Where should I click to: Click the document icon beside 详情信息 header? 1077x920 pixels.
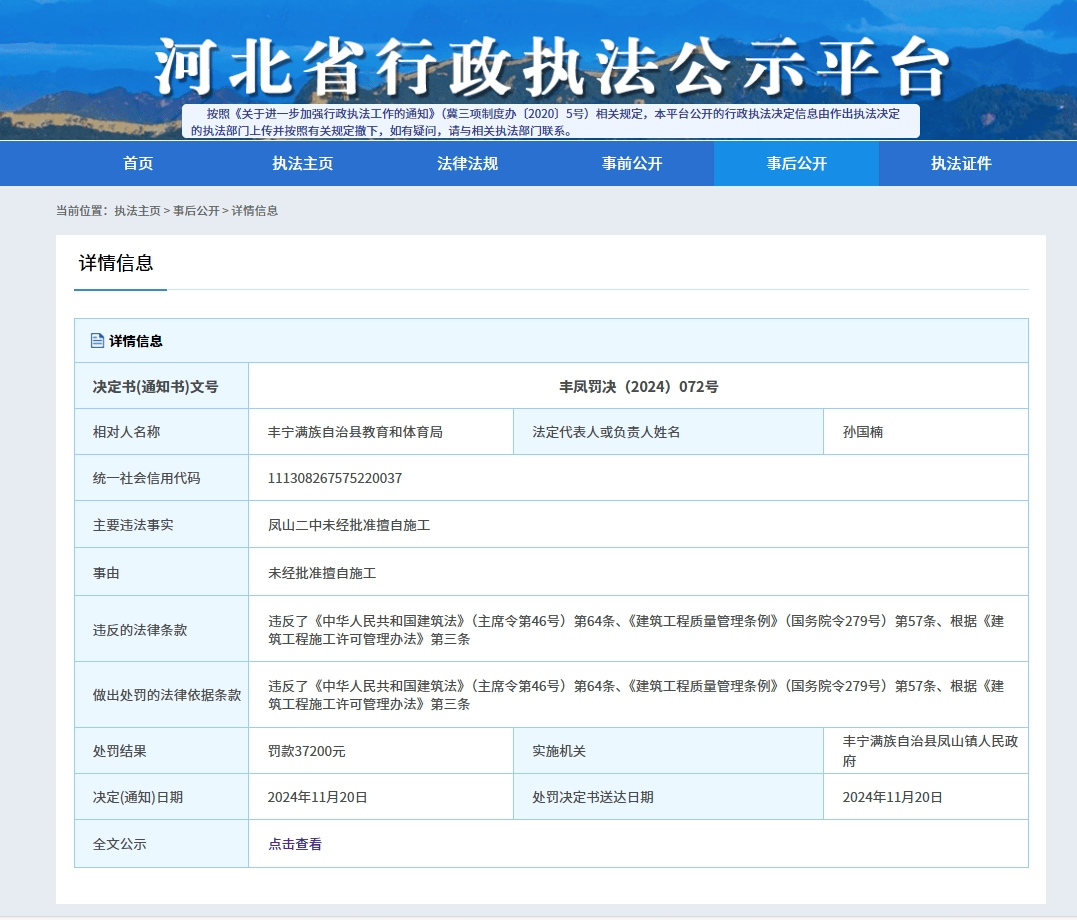pyautogui.click(x=97, y=341)
